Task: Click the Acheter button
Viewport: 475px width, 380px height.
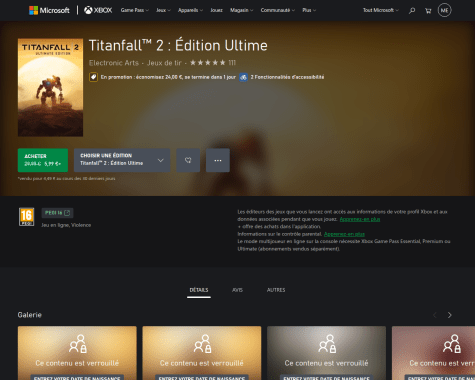Action: pyautogui.click(x=43, y=160)
